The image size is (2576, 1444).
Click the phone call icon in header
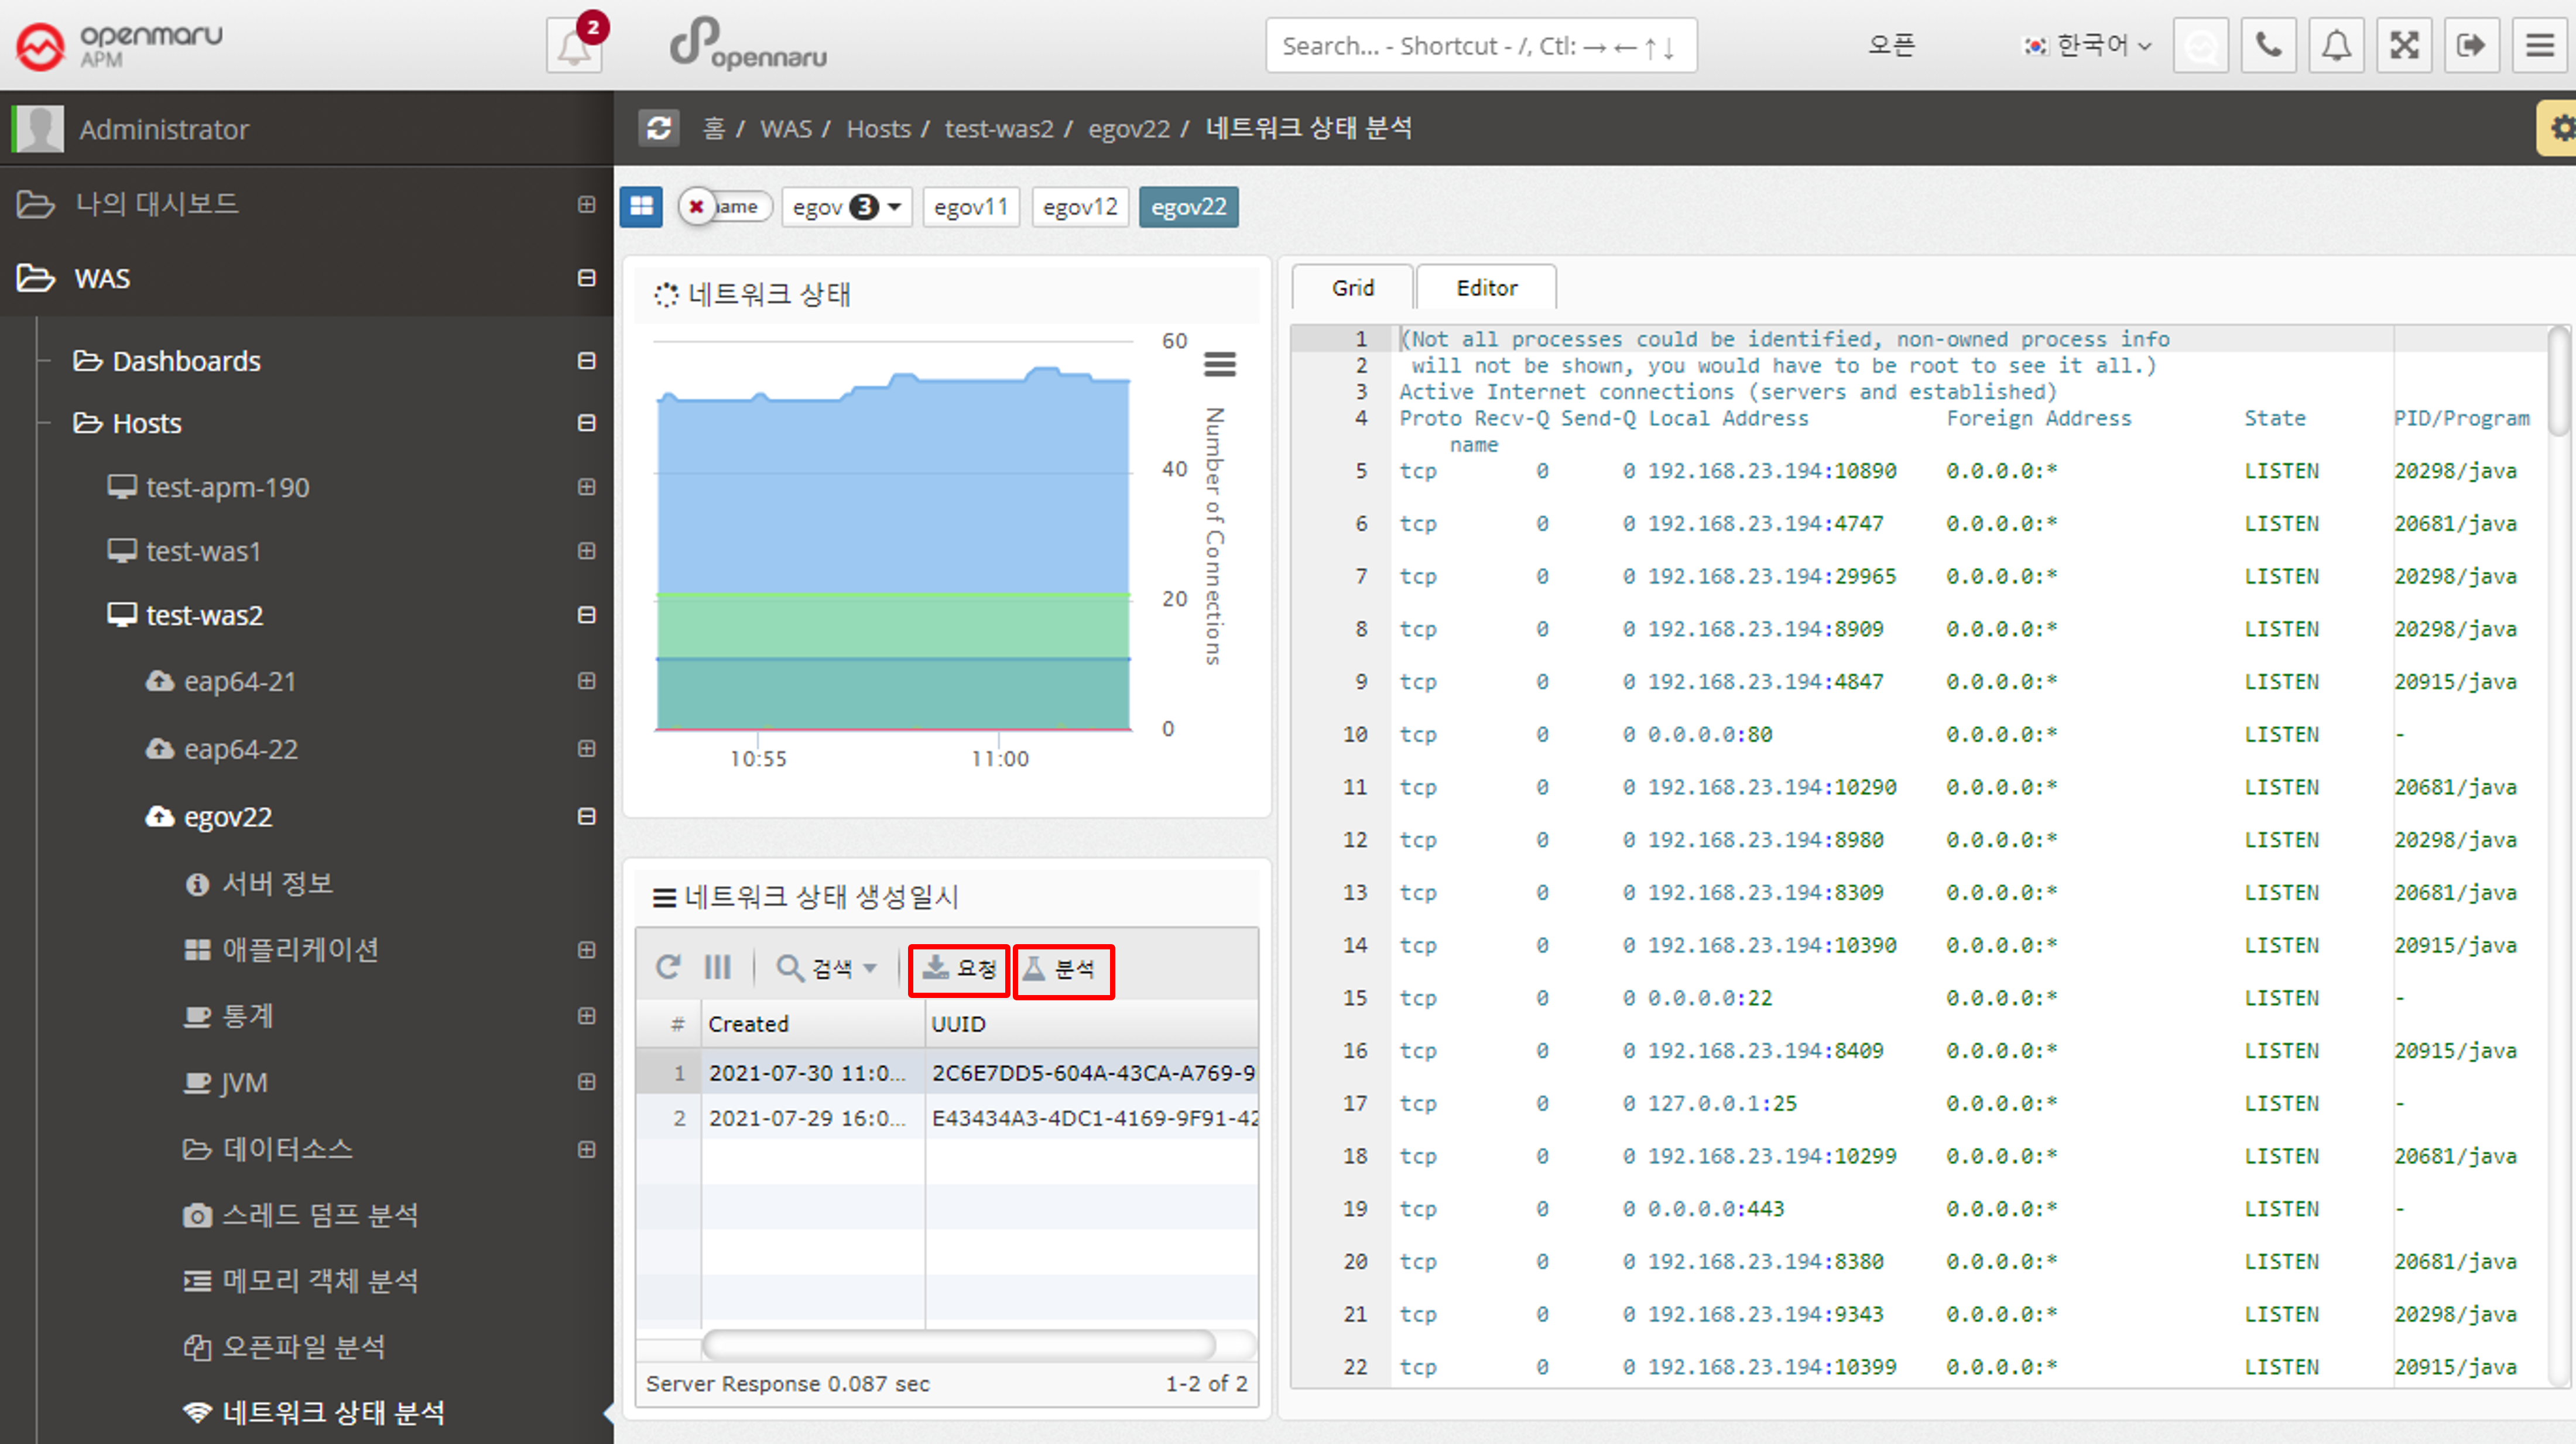pos(2268,46)
